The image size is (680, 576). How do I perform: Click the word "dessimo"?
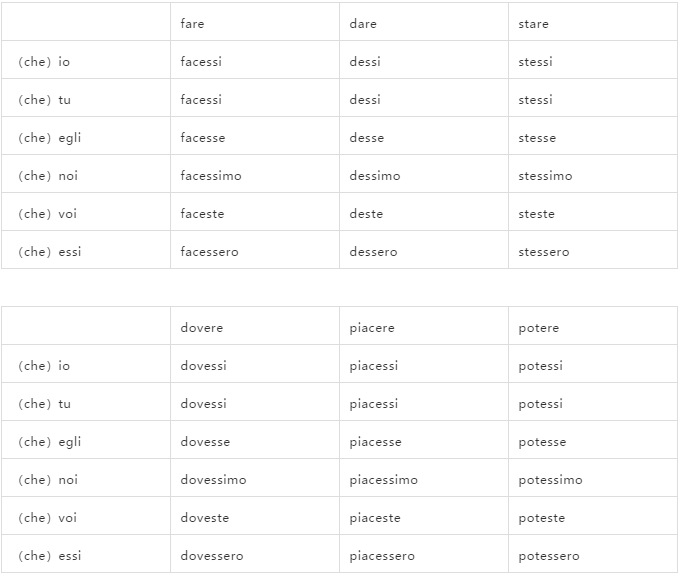(x=375, y=176)
